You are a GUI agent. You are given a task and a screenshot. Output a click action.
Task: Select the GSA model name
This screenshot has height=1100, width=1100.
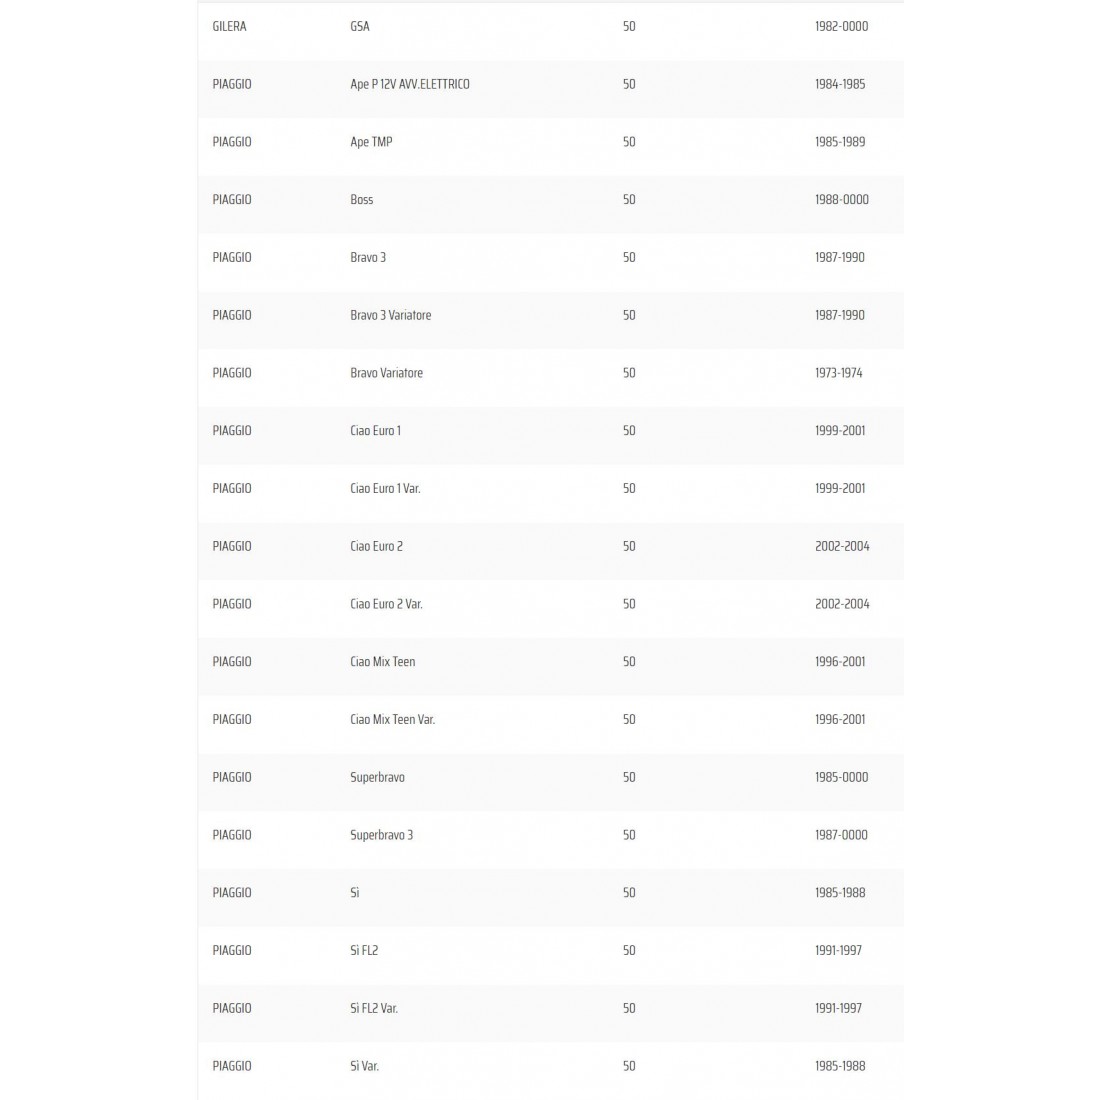click(360, 26)
